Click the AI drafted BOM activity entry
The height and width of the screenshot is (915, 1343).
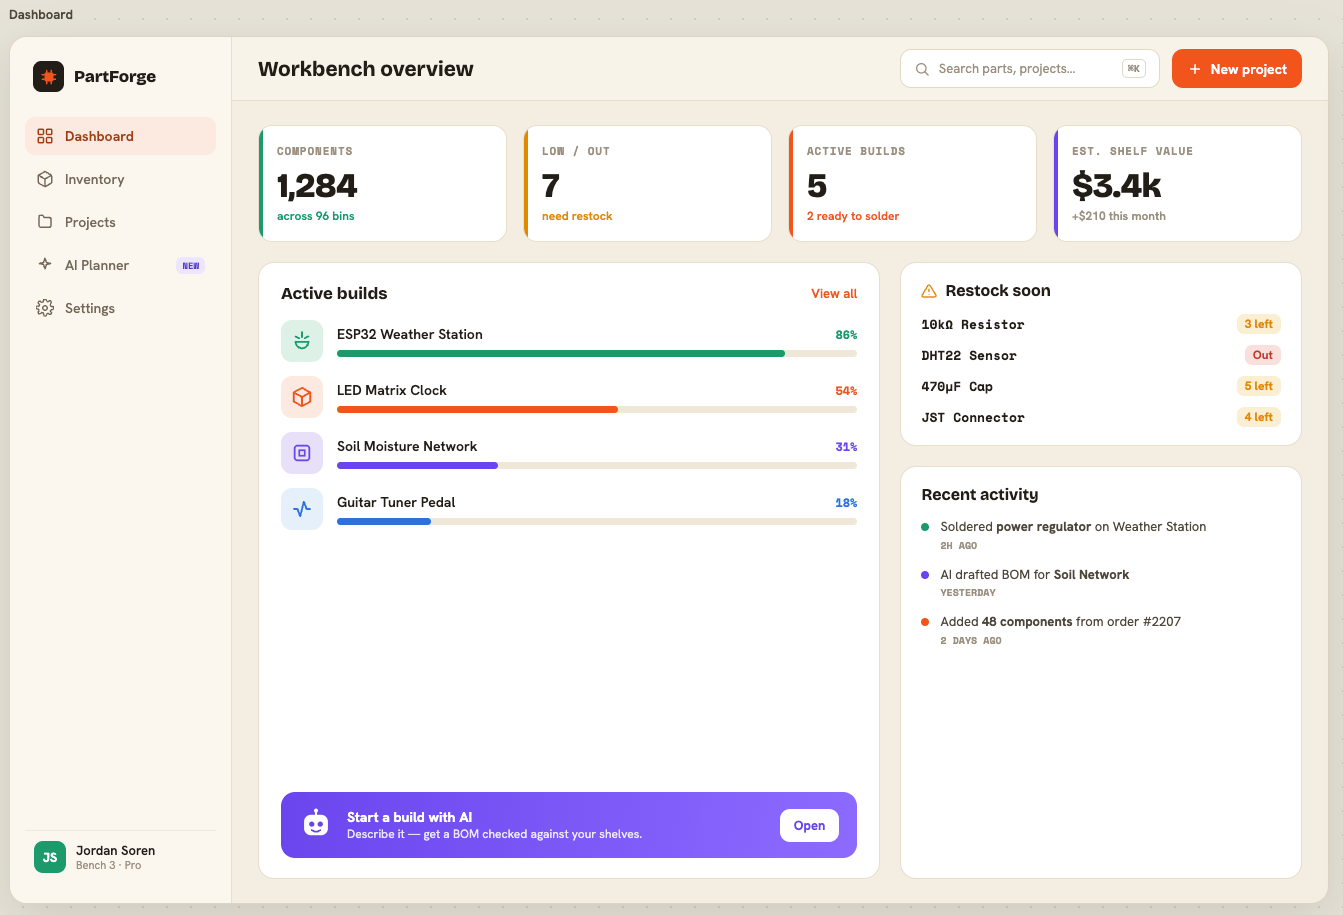click(1101, 583)
